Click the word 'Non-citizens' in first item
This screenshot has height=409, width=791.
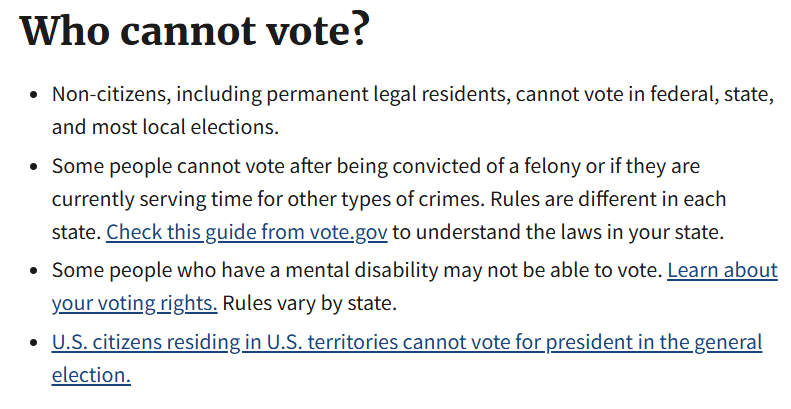[111, 94]
